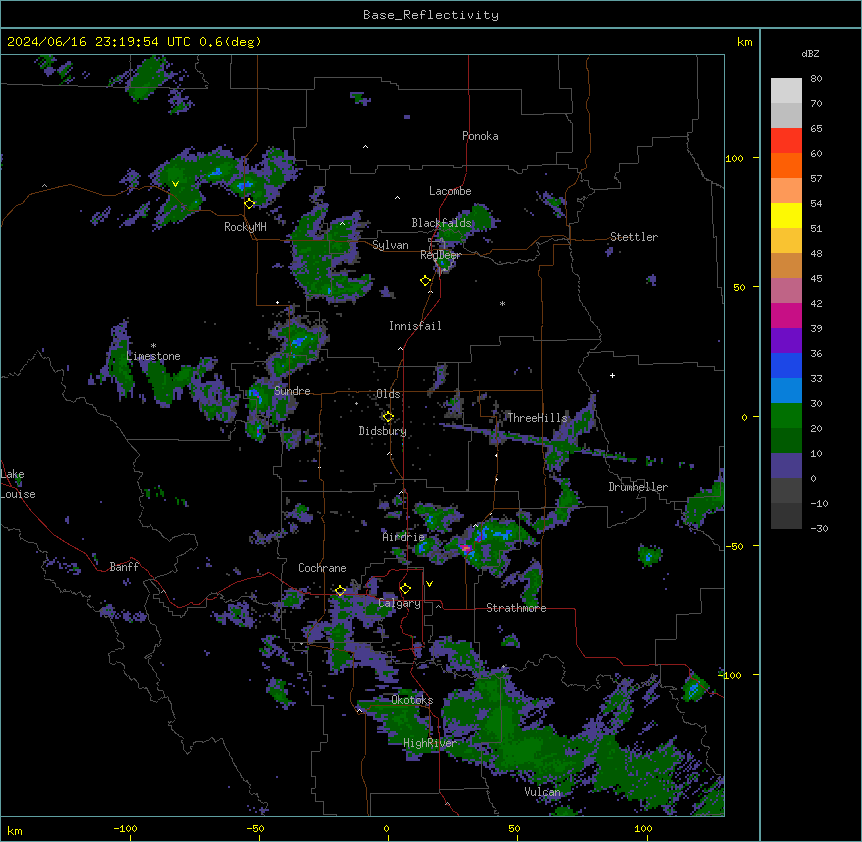Pick the yellow 51-54 dBZ legend swatch
This screenshot has height=842, width=862.
point(786,215)
